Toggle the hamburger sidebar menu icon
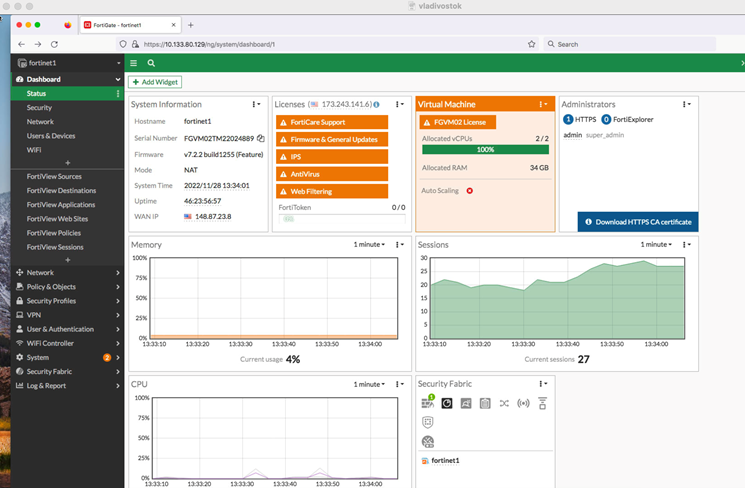Image resolution: width=745 pixels, height=488 pixels. [x=134, y=63]
